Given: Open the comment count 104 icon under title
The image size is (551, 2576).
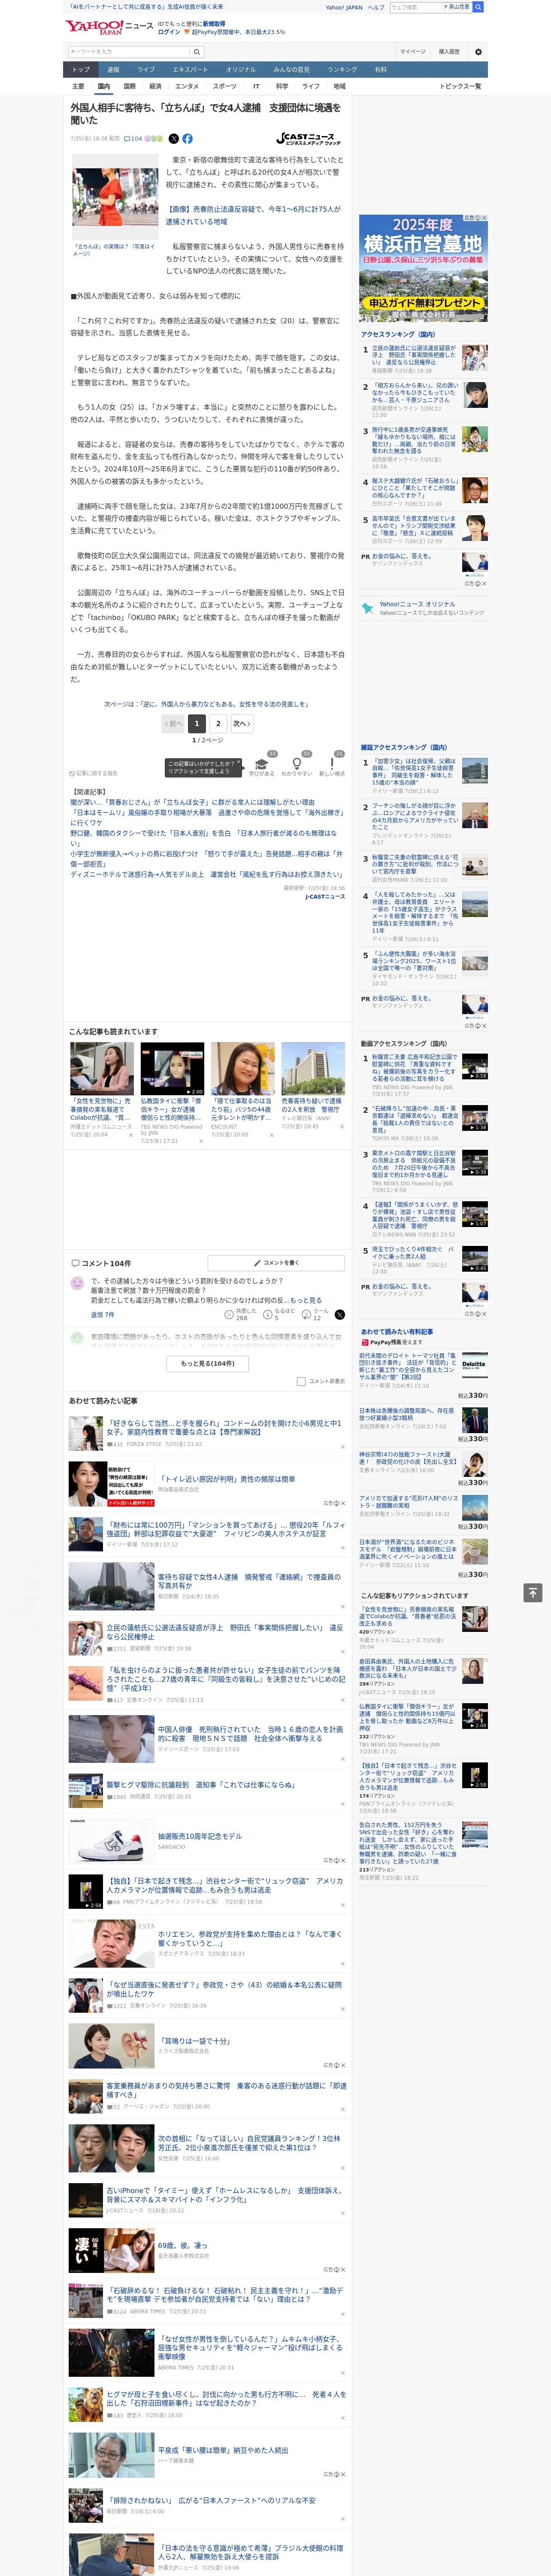Looking at the screenshot, I should [132, 139].
